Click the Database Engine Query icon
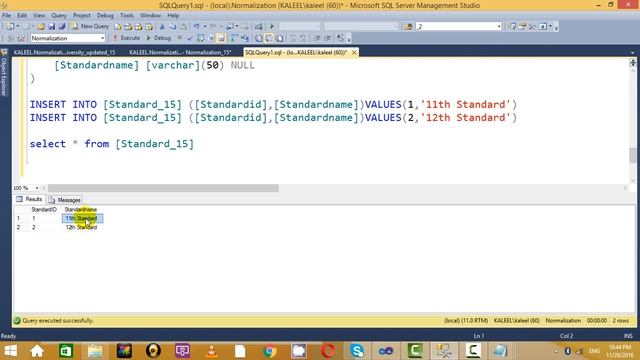Viewport: 640px width, 360px height. pyautogui.click(x=118, y=27)
